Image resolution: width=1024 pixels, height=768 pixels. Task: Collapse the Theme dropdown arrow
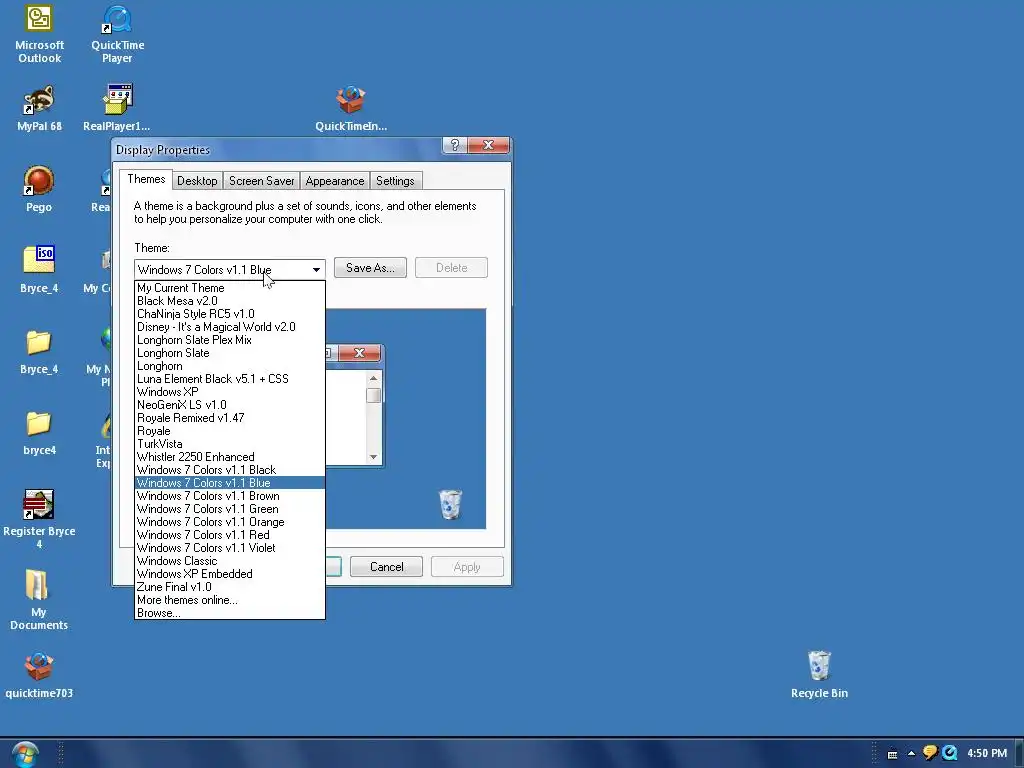pos(316,269)
